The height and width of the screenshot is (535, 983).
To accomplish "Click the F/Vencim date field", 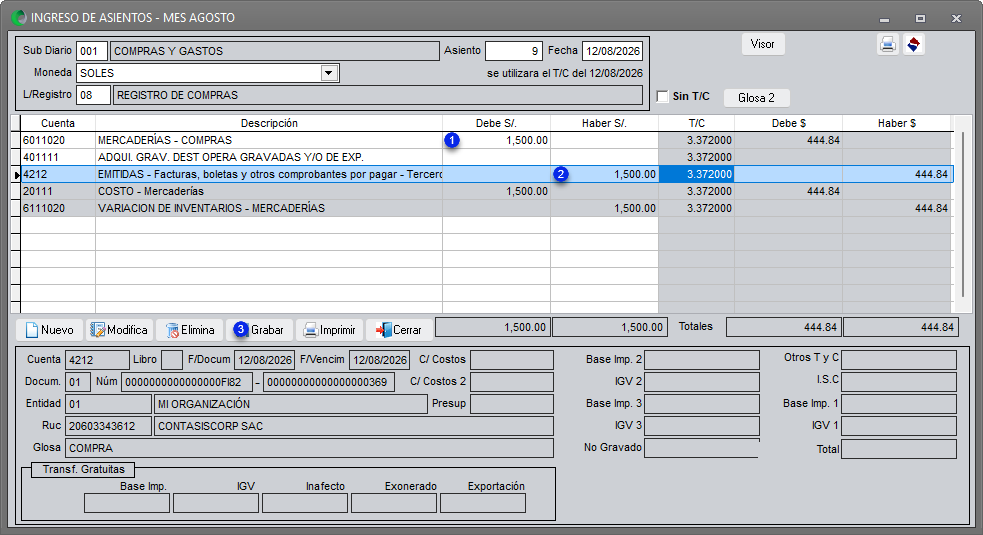I will (x=379, y=360).
